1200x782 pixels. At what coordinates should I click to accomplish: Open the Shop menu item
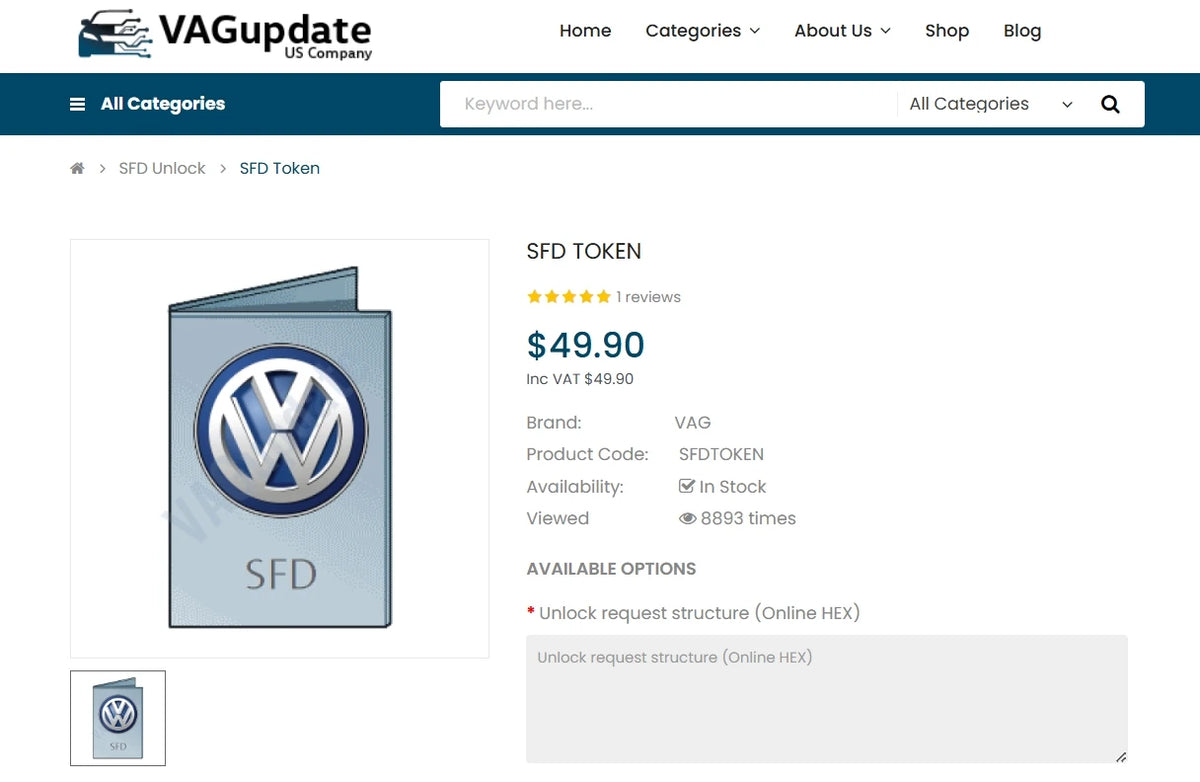click(947, 31)
